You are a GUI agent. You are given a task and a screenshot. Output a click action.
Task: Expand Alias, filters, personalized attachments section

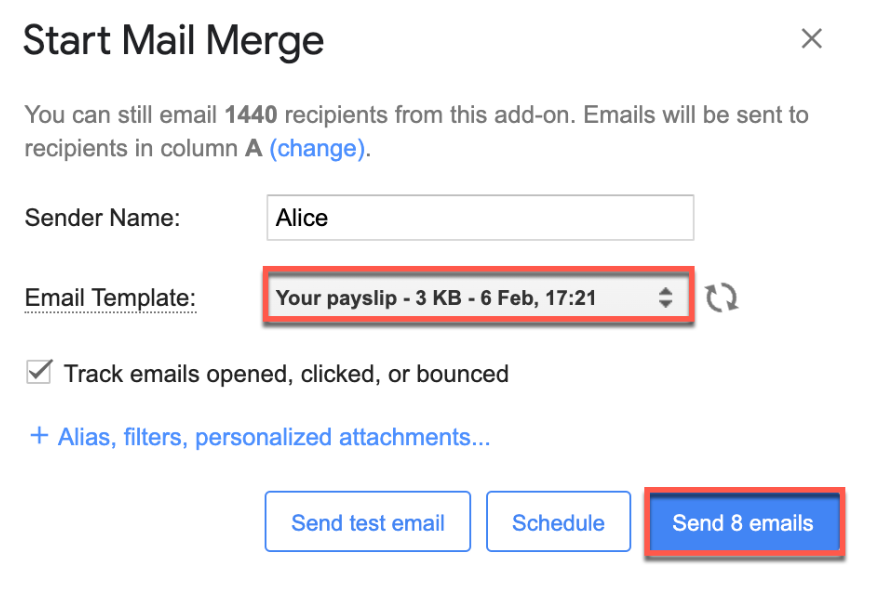pyautogui.click(x=256, y=436)
